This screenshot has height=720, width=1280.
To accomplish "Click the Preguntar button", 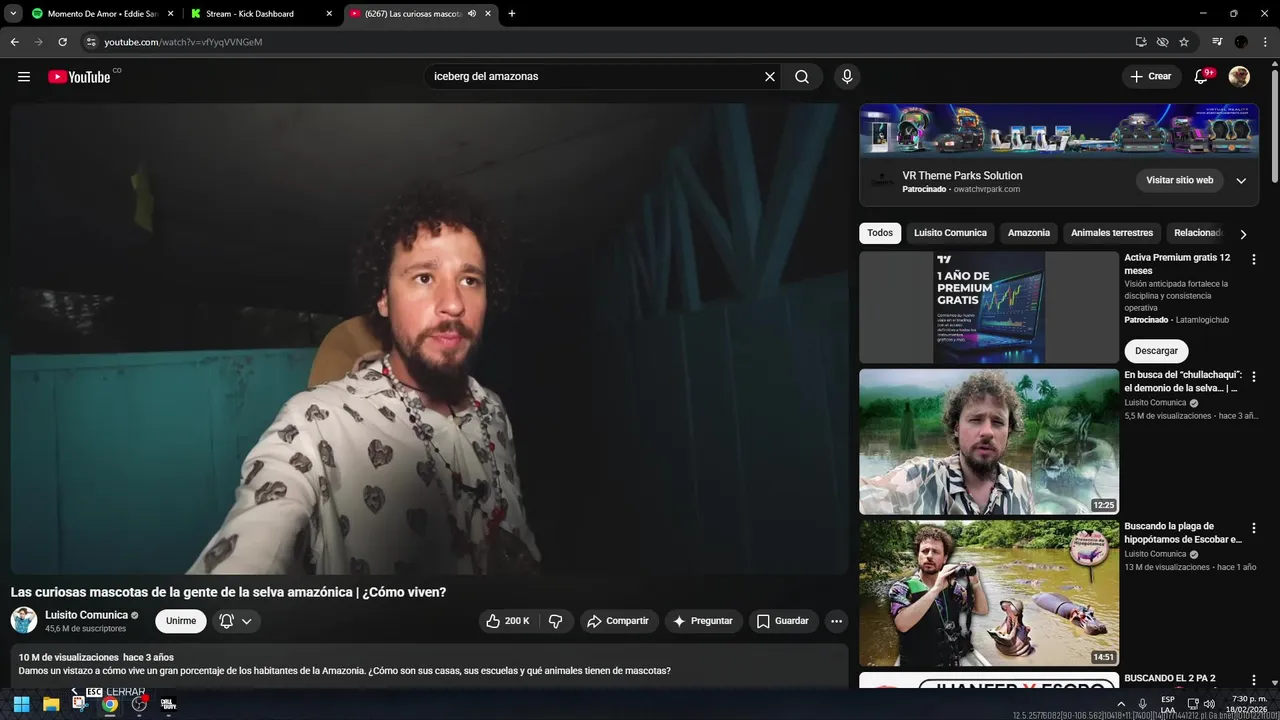I will [x=704, y=621].
